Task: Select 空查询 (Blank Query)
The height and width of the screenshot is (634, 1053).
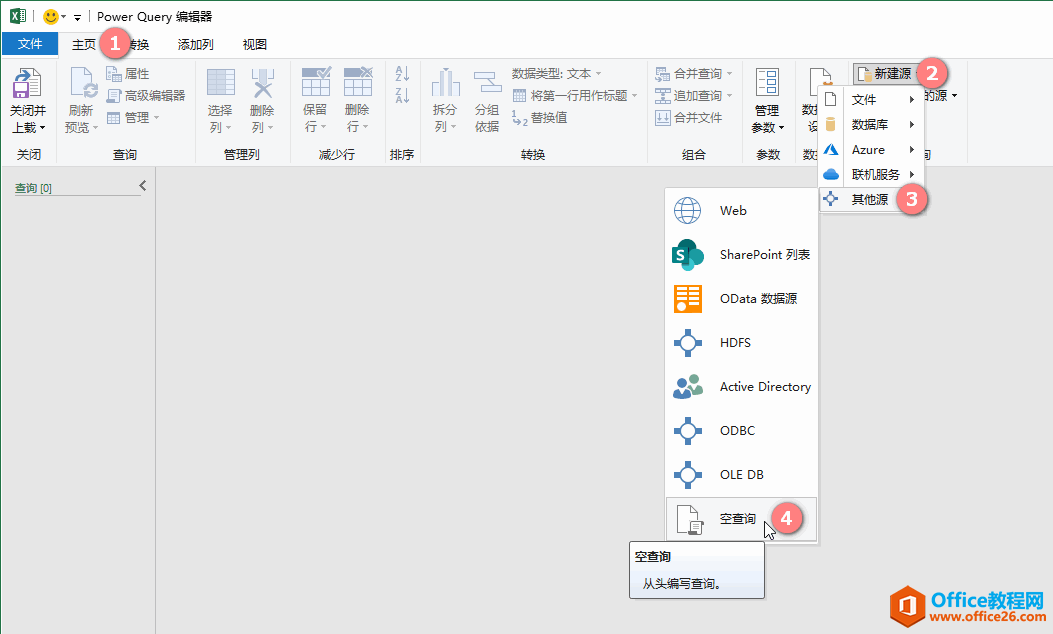Action: pos(741,518)
